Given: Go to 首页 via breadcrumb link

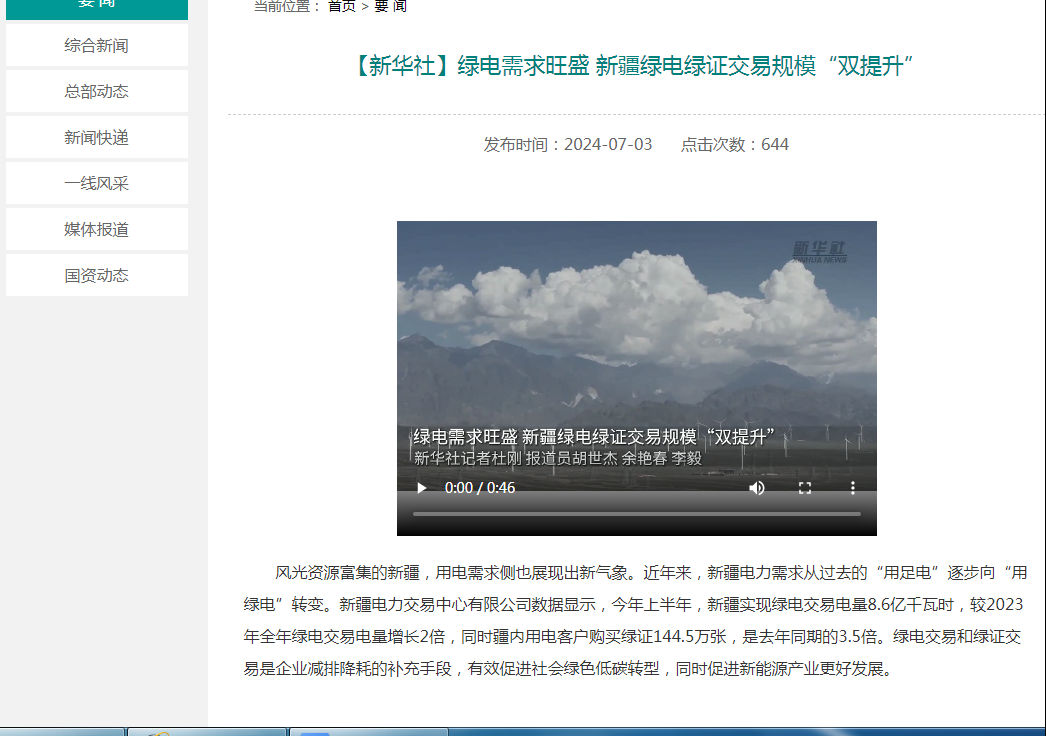Looking at the screenshot, I should coord(342,7).
